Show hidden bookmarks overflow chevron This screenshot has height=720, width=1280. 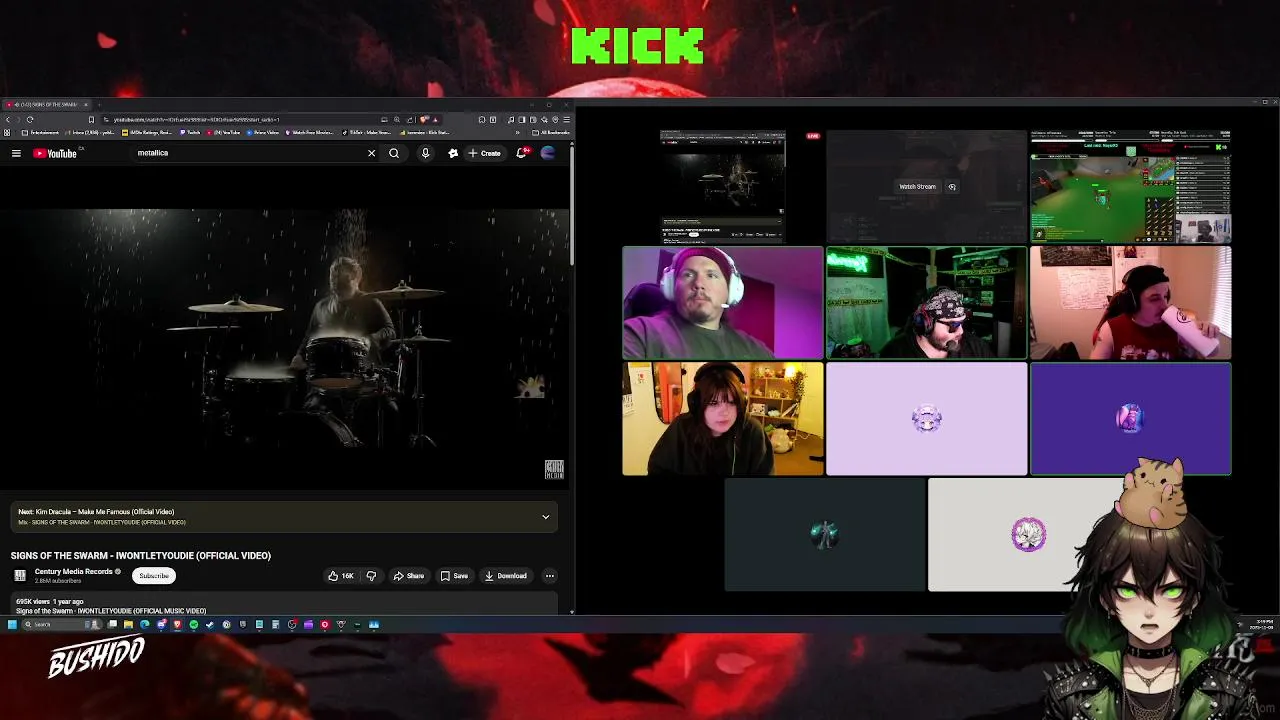[x=517, y=132]
